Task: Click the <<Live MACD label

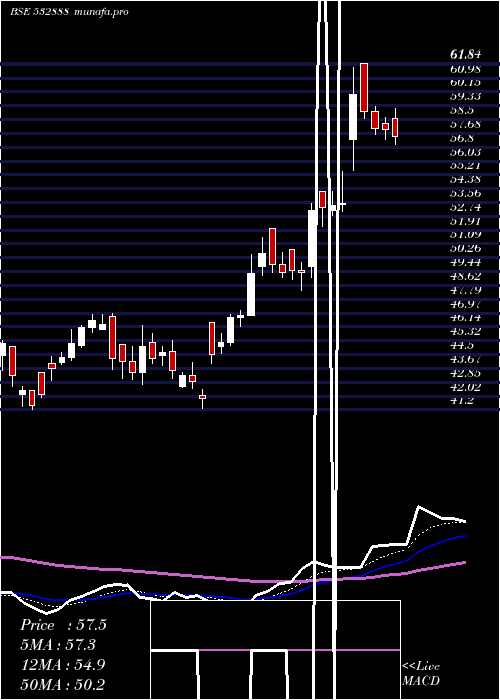Action: click(x=421, y=673)
